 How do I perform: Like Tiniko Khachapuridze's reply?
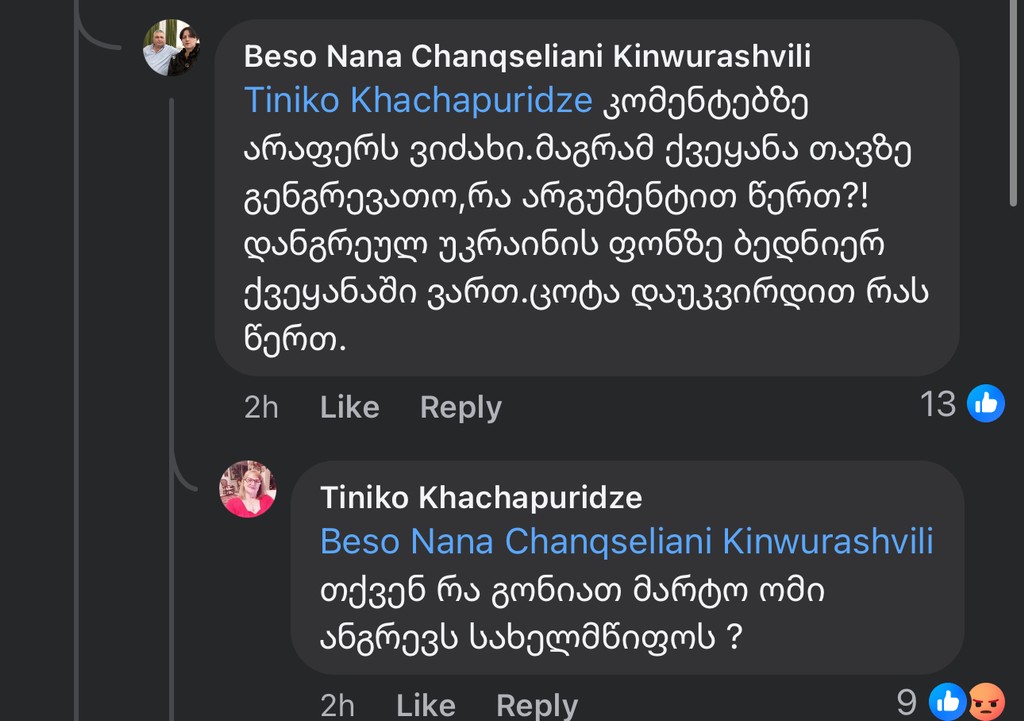point(425,705)
